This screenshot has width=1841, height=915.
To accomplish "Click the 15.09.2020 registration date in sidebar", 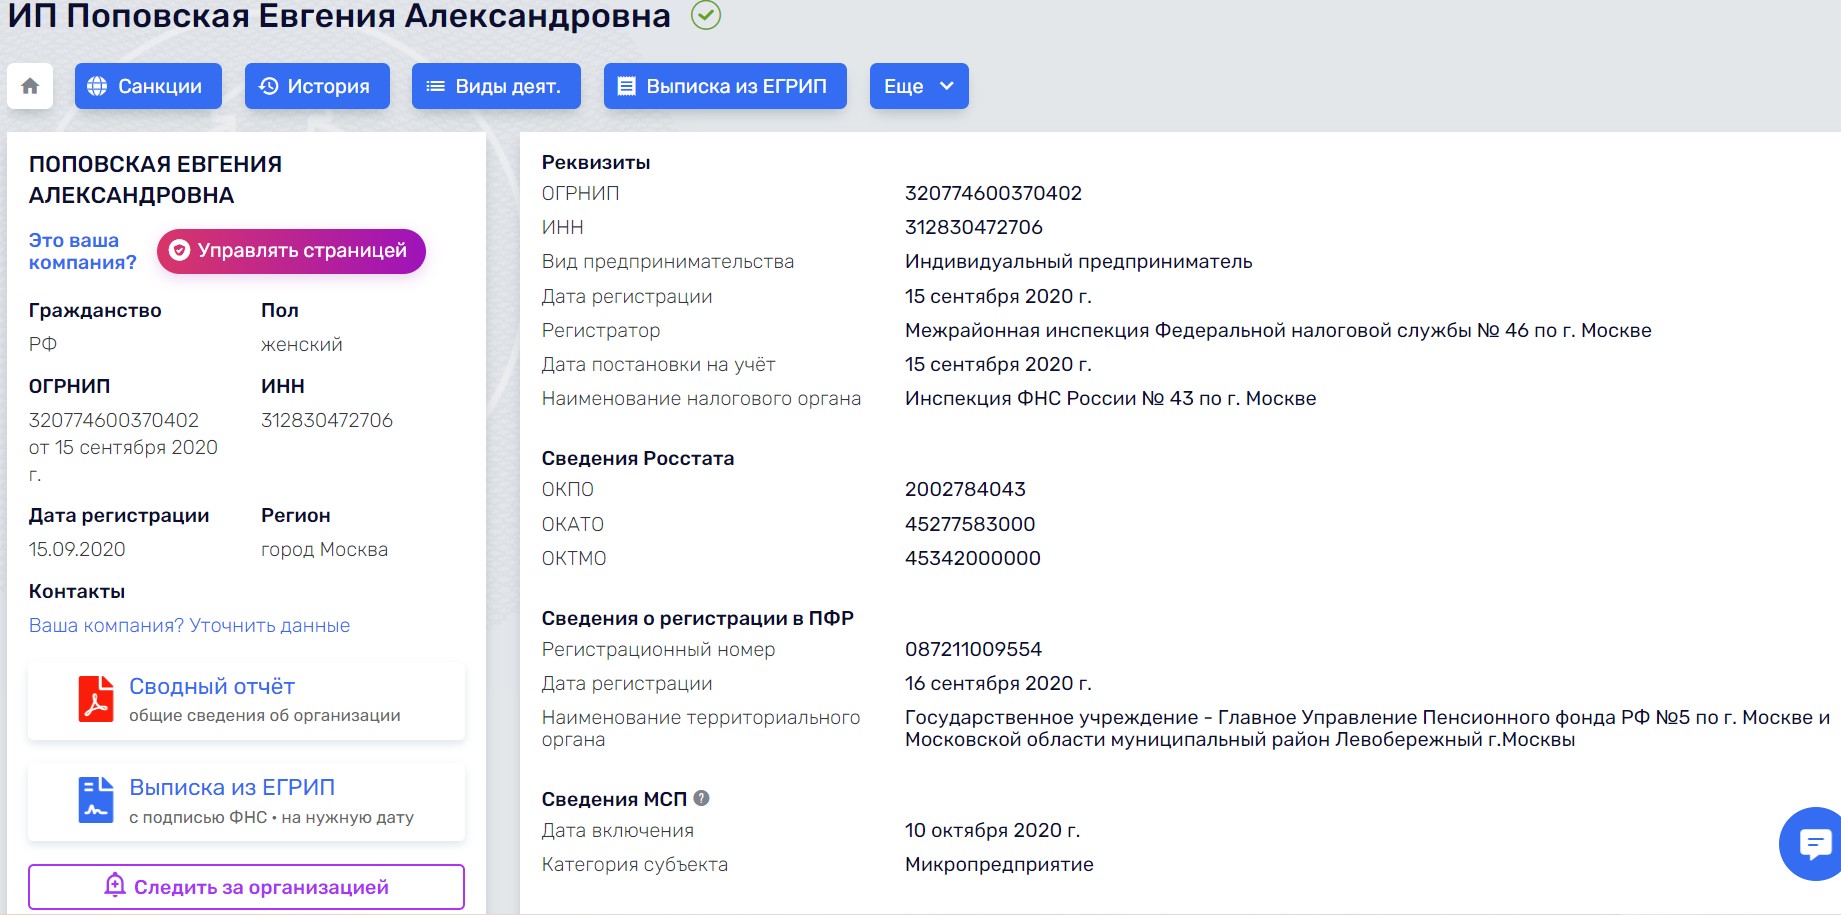I will coord(77,549).
